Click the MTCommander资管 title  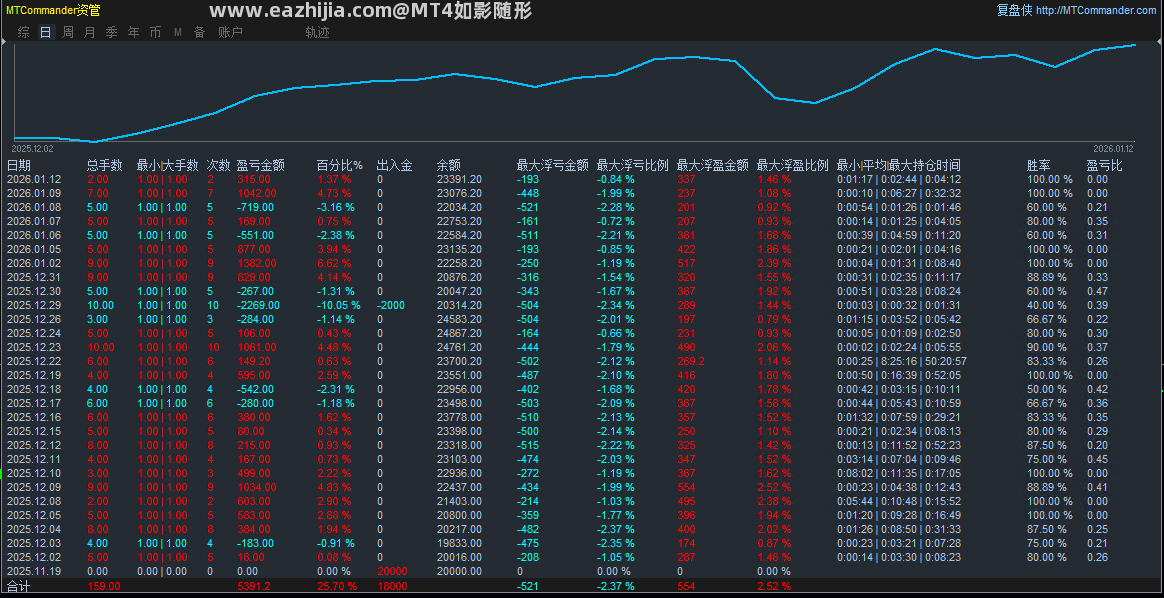(53, 10)
